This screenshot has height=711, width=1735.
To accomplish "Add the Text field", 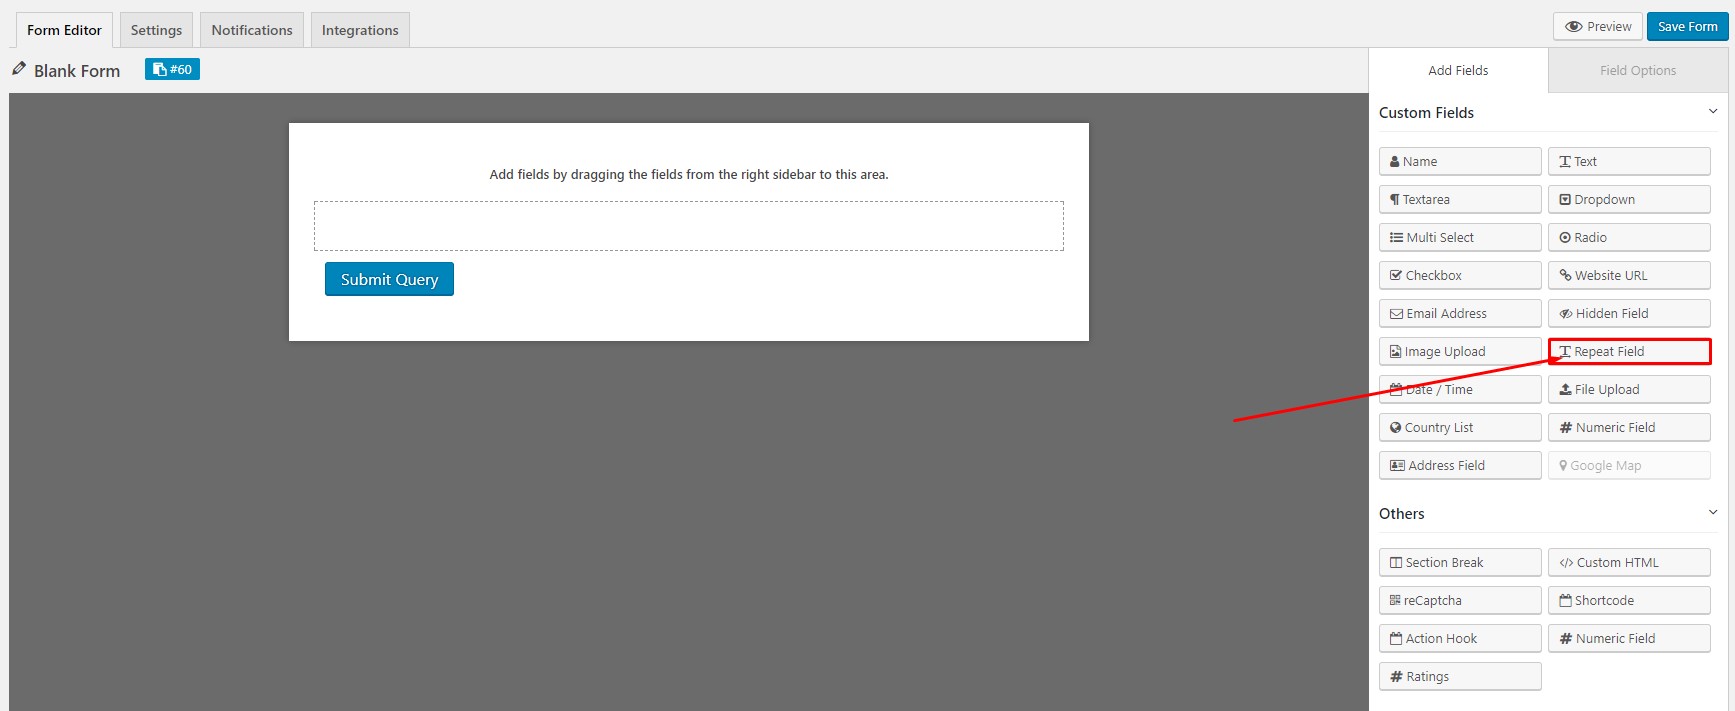I will pyautogui.click(x=1629, y=161).
